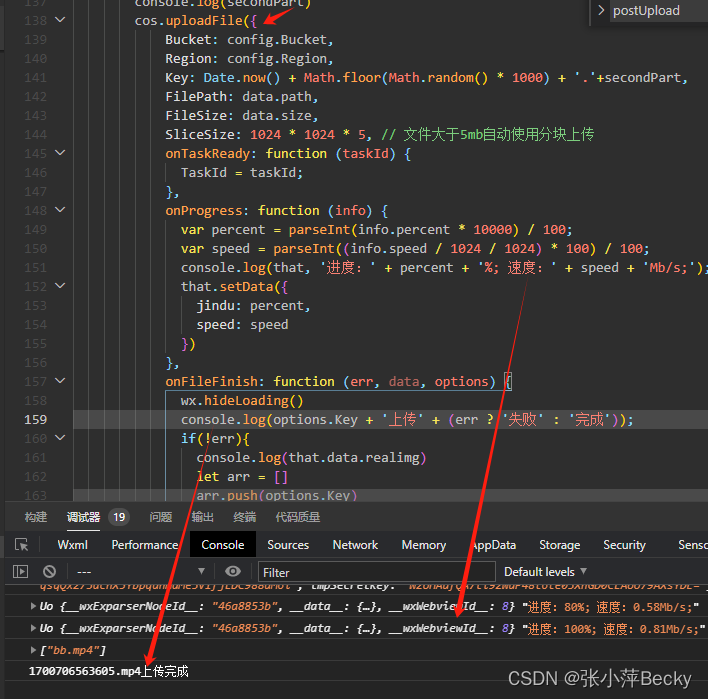Collapse the fold arrow at line 157
This screenshot has height=699, width=708.
[x=60, y=381]
